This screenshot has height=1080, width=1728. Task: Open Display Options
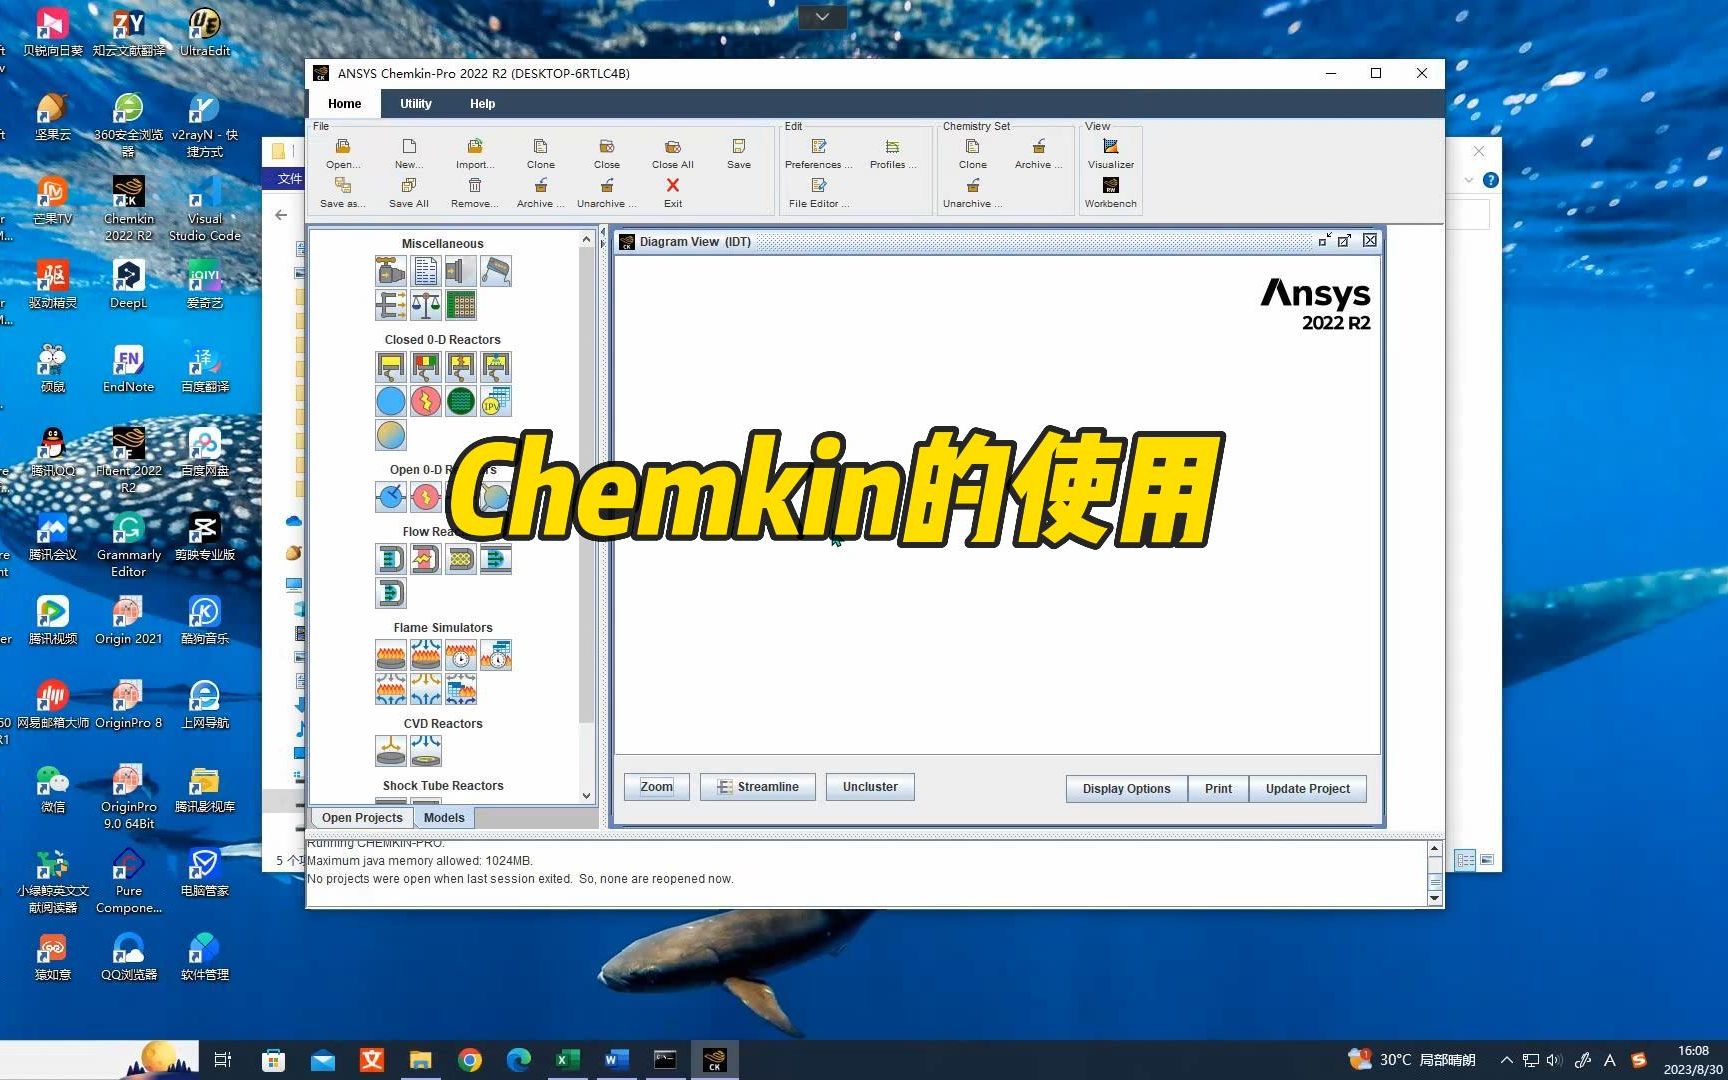[1126, 789]
